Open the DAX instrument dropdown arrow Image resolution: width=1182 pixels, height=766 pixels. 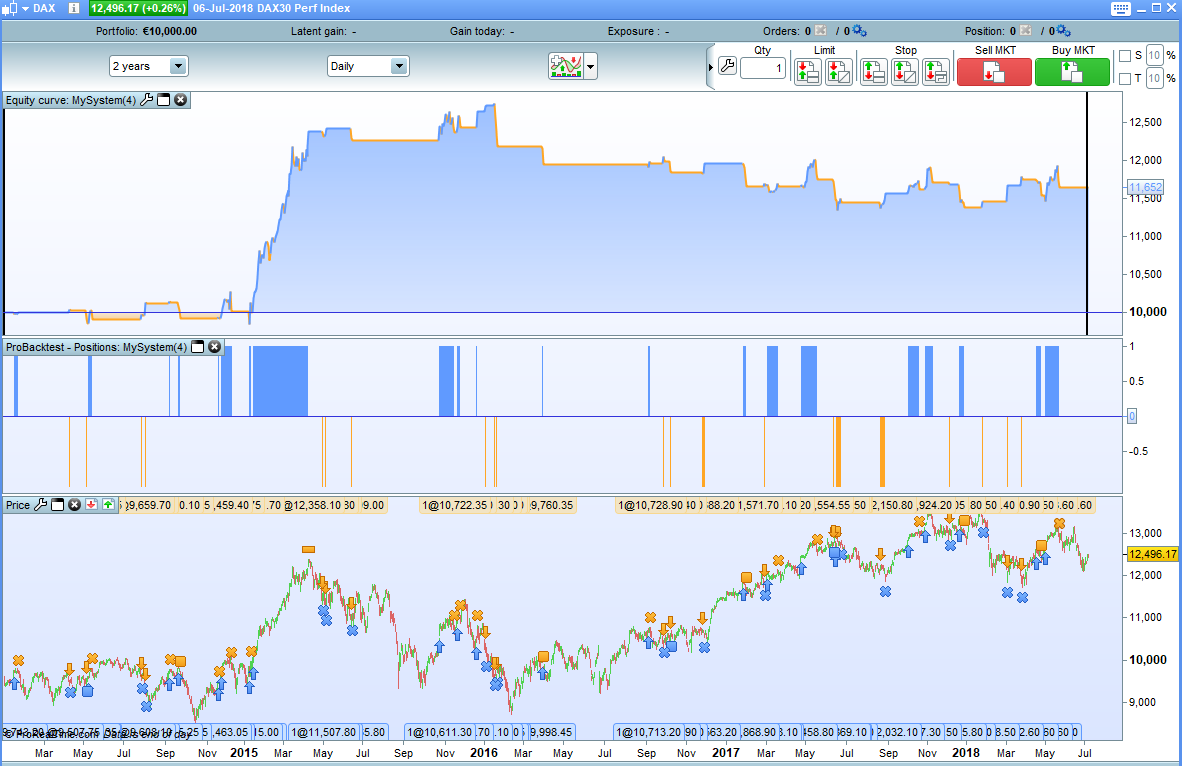[x=25, y=8]
